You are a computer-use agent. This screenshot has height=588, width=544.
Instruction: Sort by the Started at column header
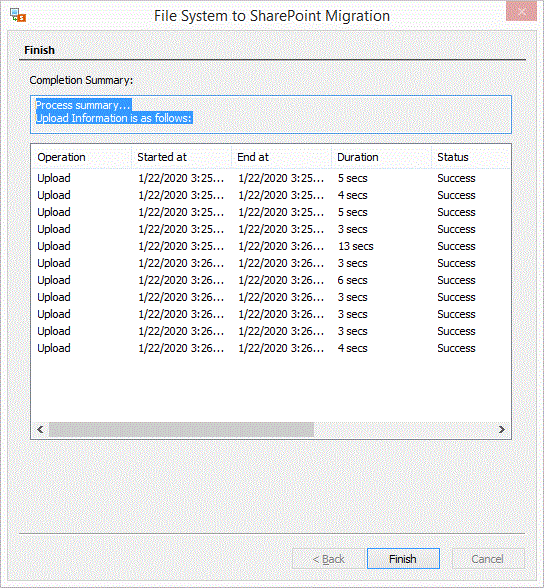pos(181,157)
